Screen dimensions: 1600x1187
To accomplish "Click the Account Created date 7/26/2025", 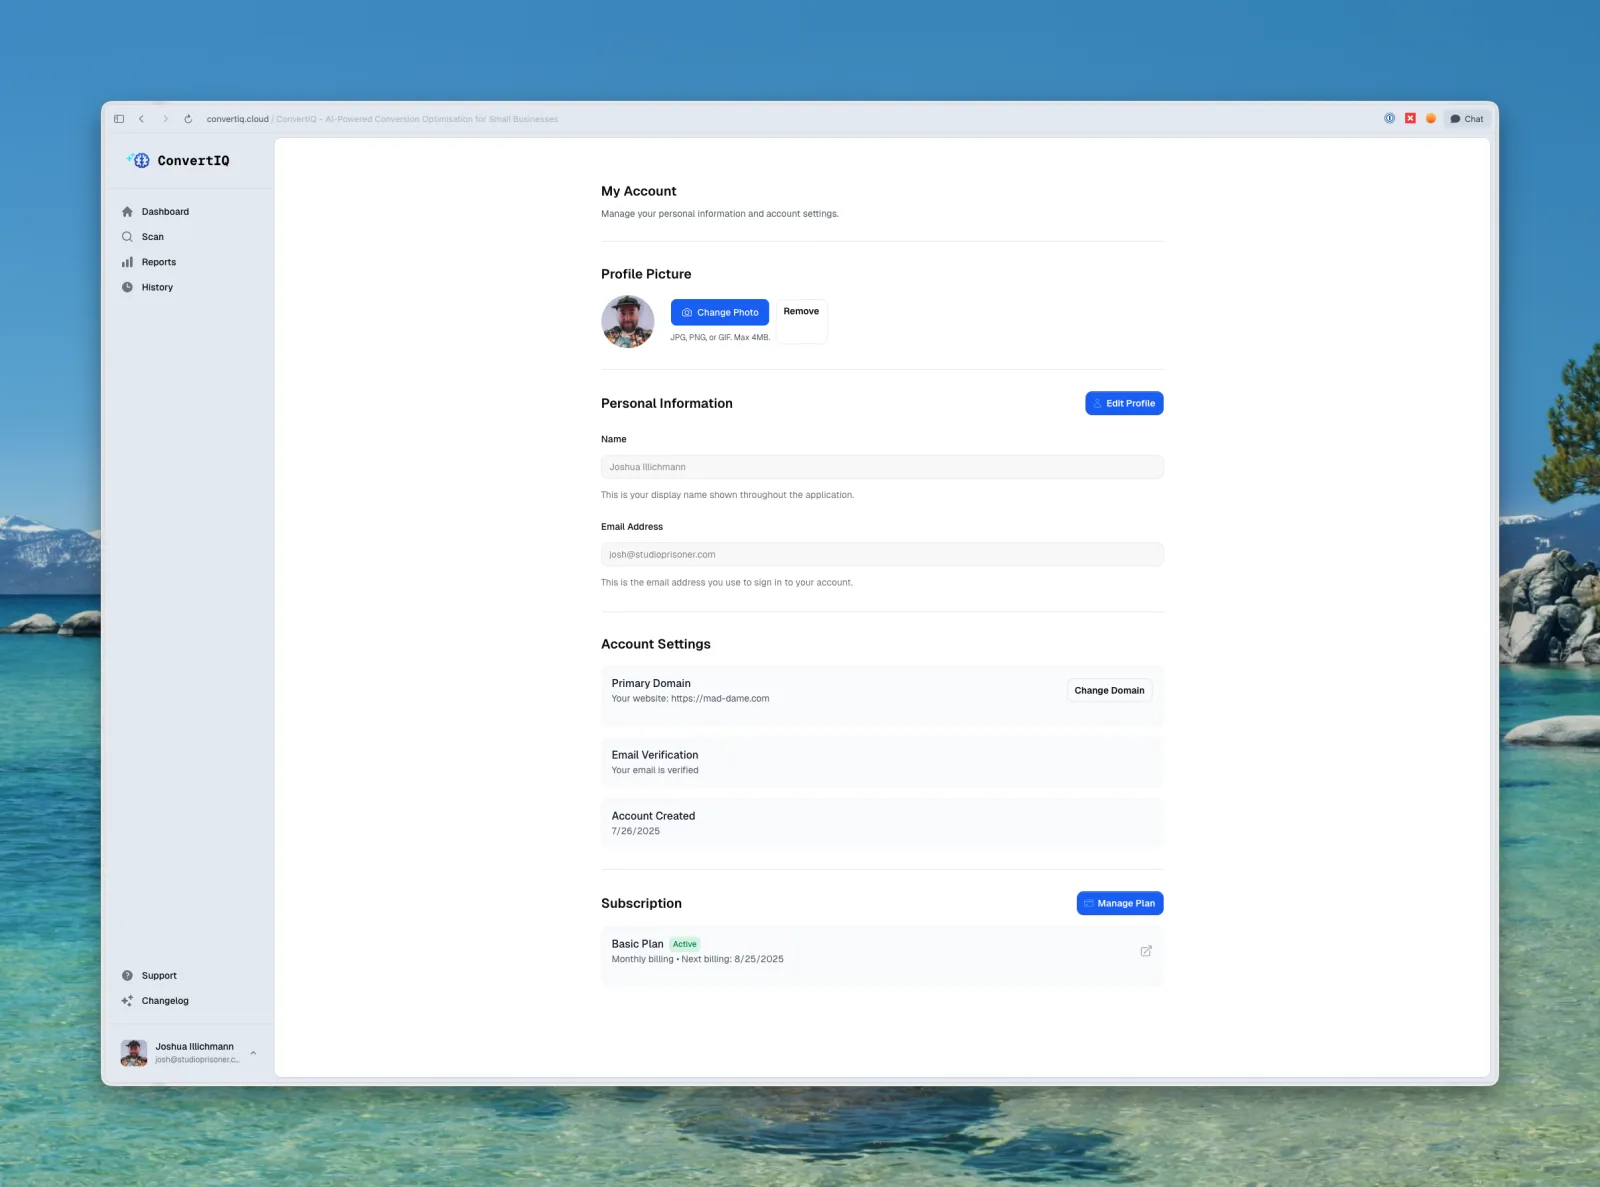I will (x=636, y=831).
